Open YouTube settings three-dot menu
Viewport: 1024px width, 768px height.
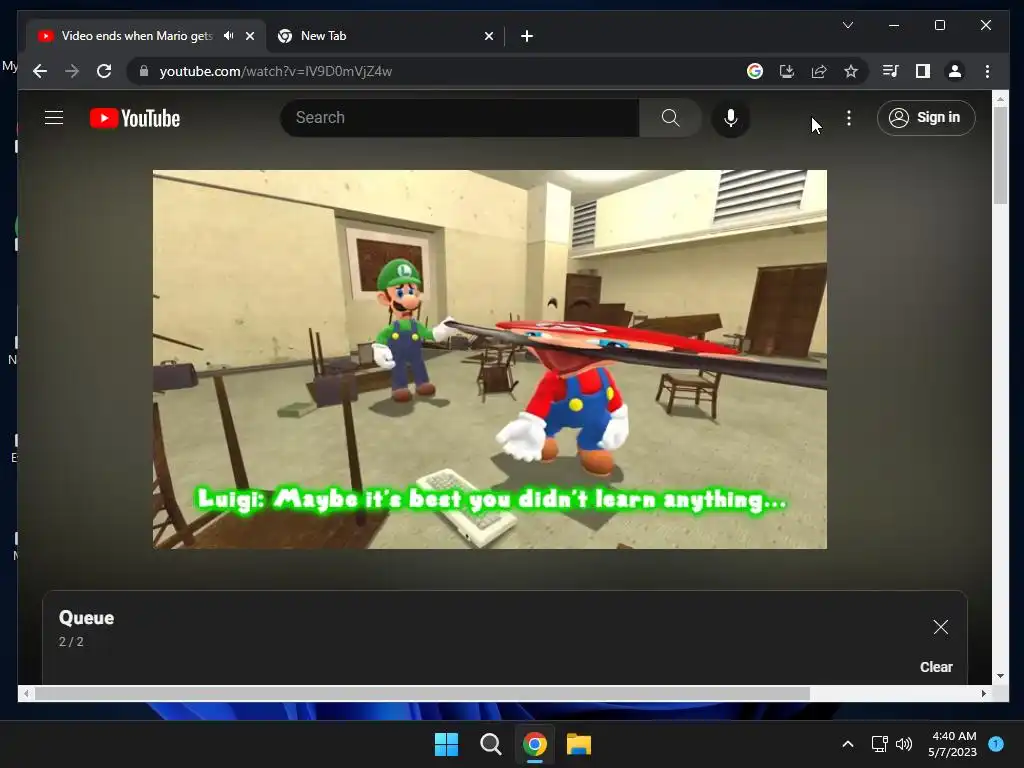(848, 118)
